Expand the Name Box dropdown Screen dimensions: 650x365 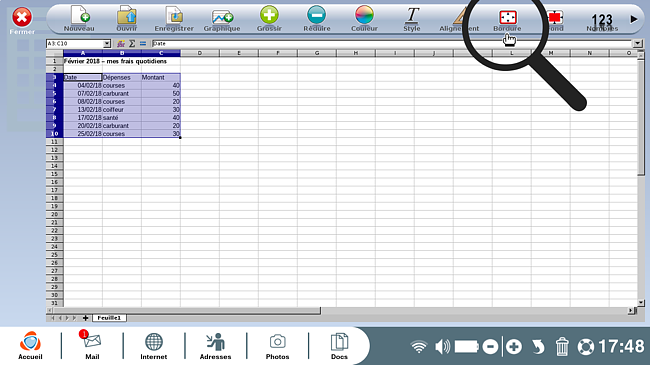107,44
